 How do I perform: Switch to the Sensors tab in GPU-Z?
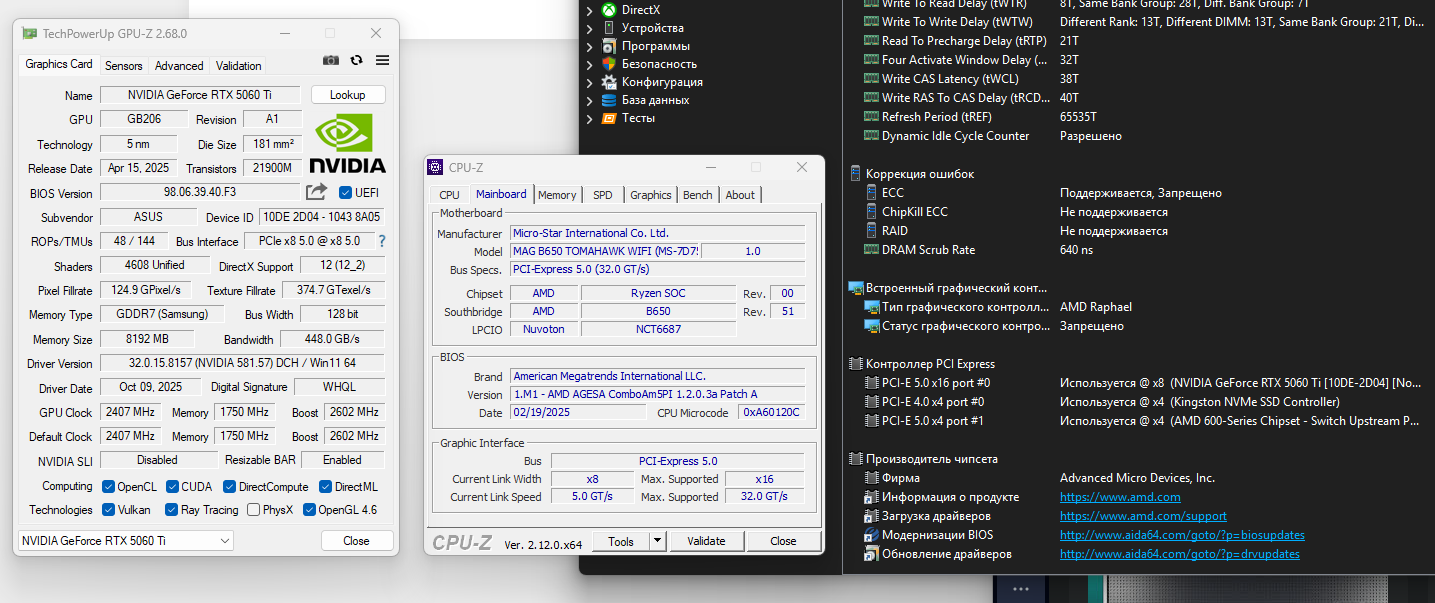point(124,66)
